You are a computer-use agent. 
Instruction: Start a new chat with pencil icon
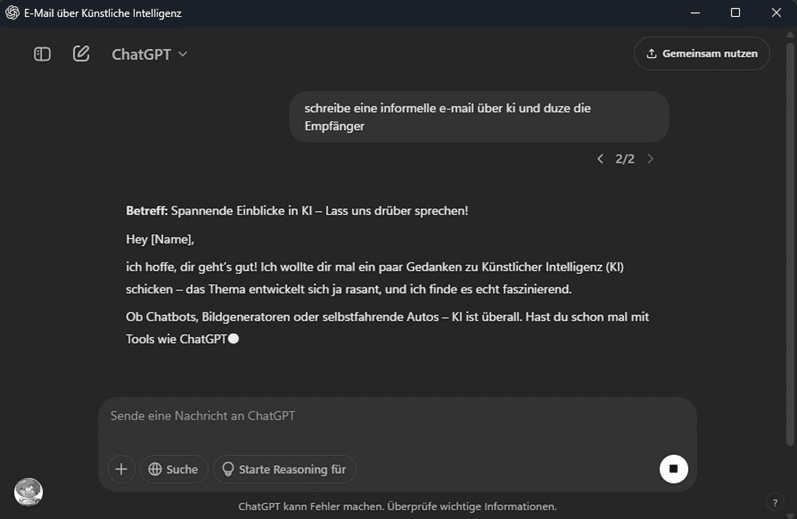[x=81, y=54]
